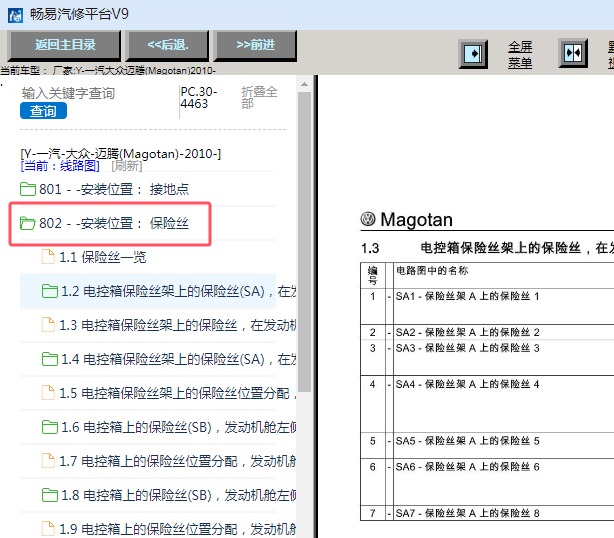
Task: Click the tree panel vertical scrollbar thumb
Action: pyautogui.click(x=304, y=242)
